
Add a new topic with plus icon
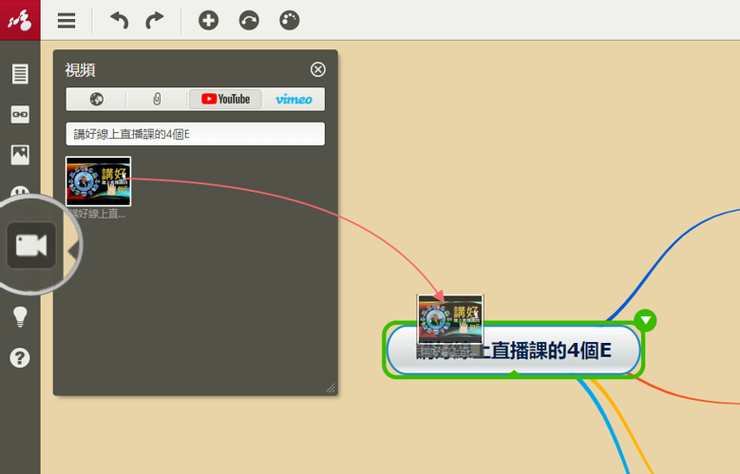208,20
